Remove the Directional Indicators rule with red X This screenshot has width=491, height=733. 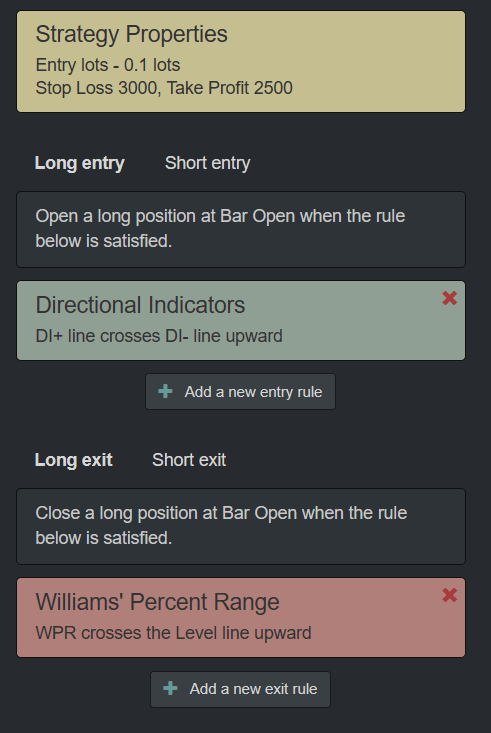click(449, 298)
